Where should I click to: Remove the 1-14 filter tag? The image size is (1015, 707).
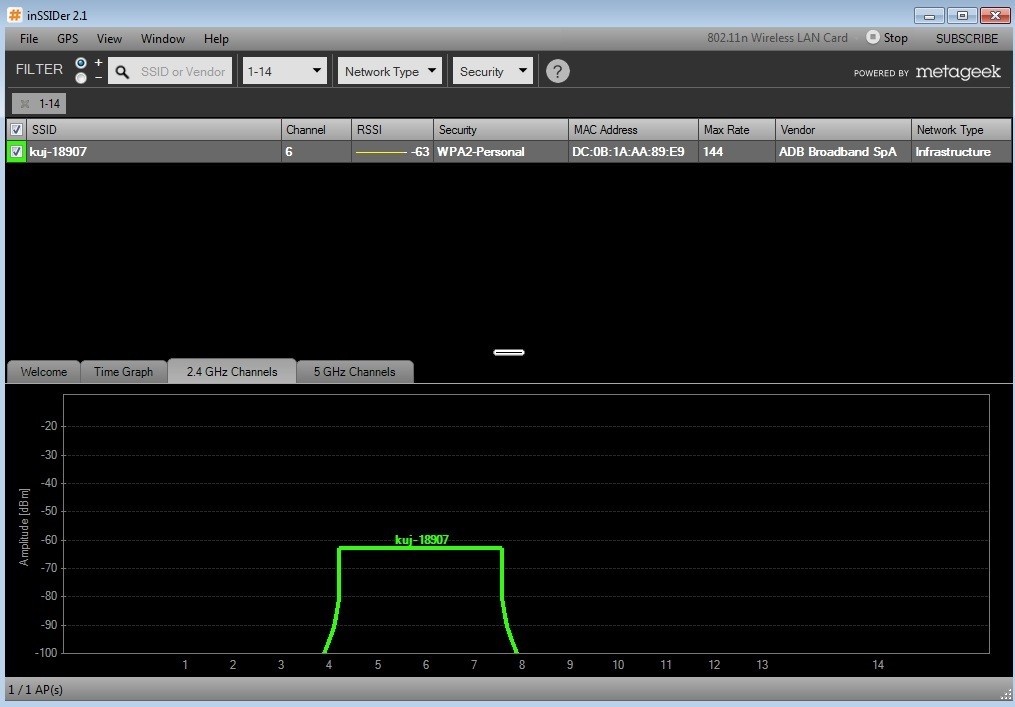pyautogui.click(x=25, y=104)
